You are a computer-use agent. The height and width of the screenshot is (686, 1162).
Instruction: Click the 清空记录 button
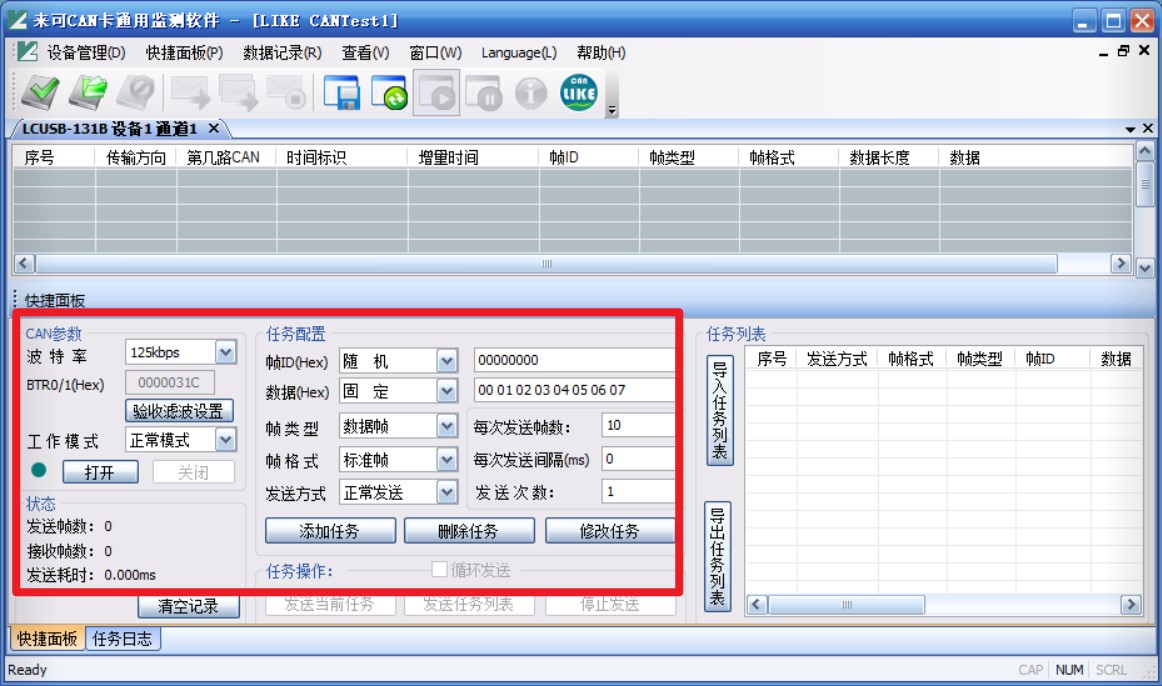point(190,606)
